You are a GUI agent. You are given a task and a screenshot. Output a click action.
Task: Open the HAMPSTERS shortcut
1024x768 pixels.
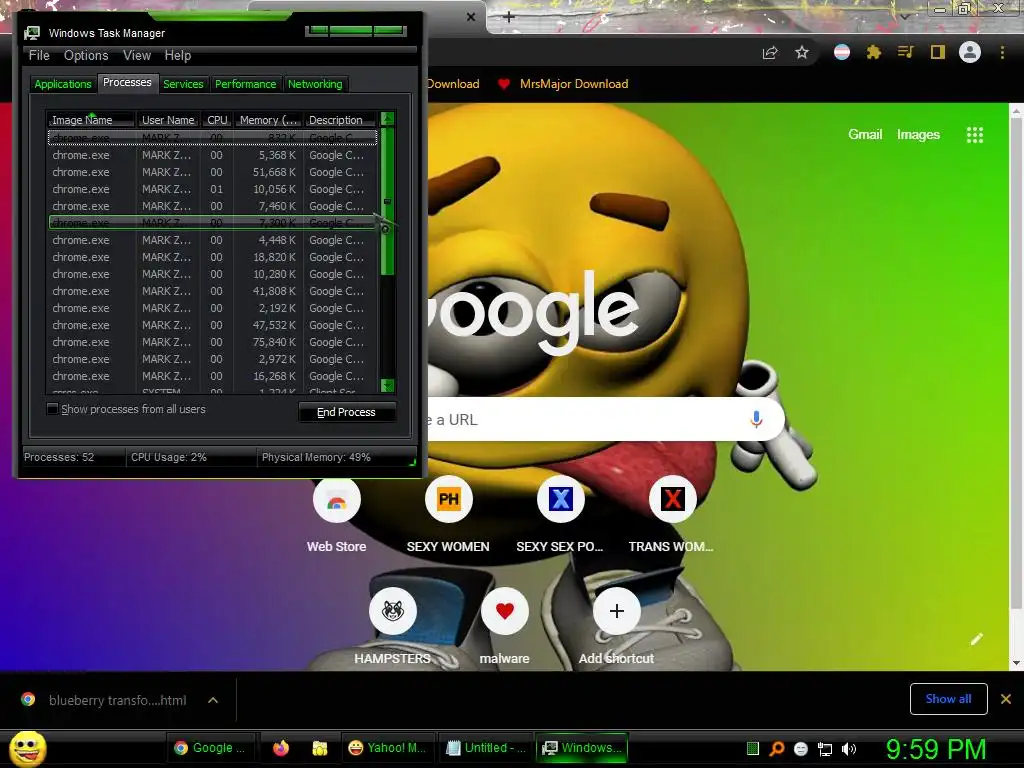pyautogui.click(x=392, y=612)
